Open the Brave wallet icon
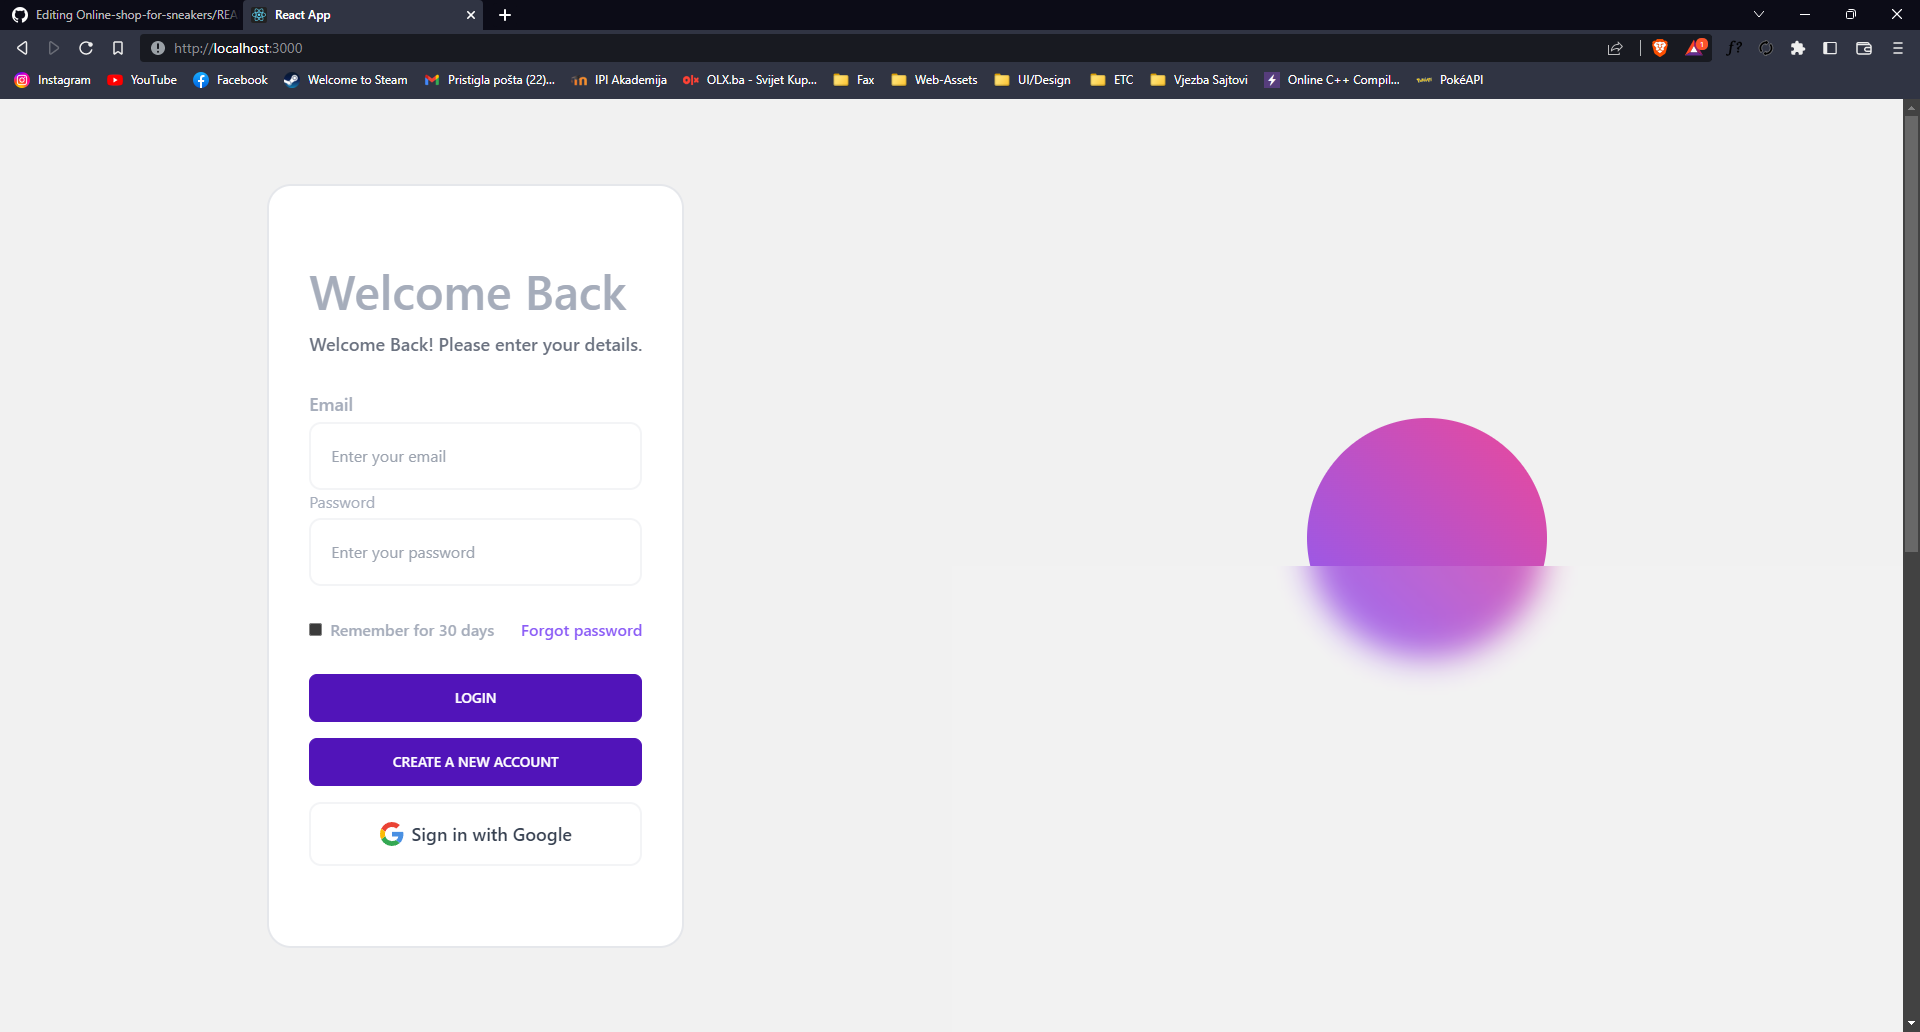The image size is (1920, 1032). point(1864,48)
